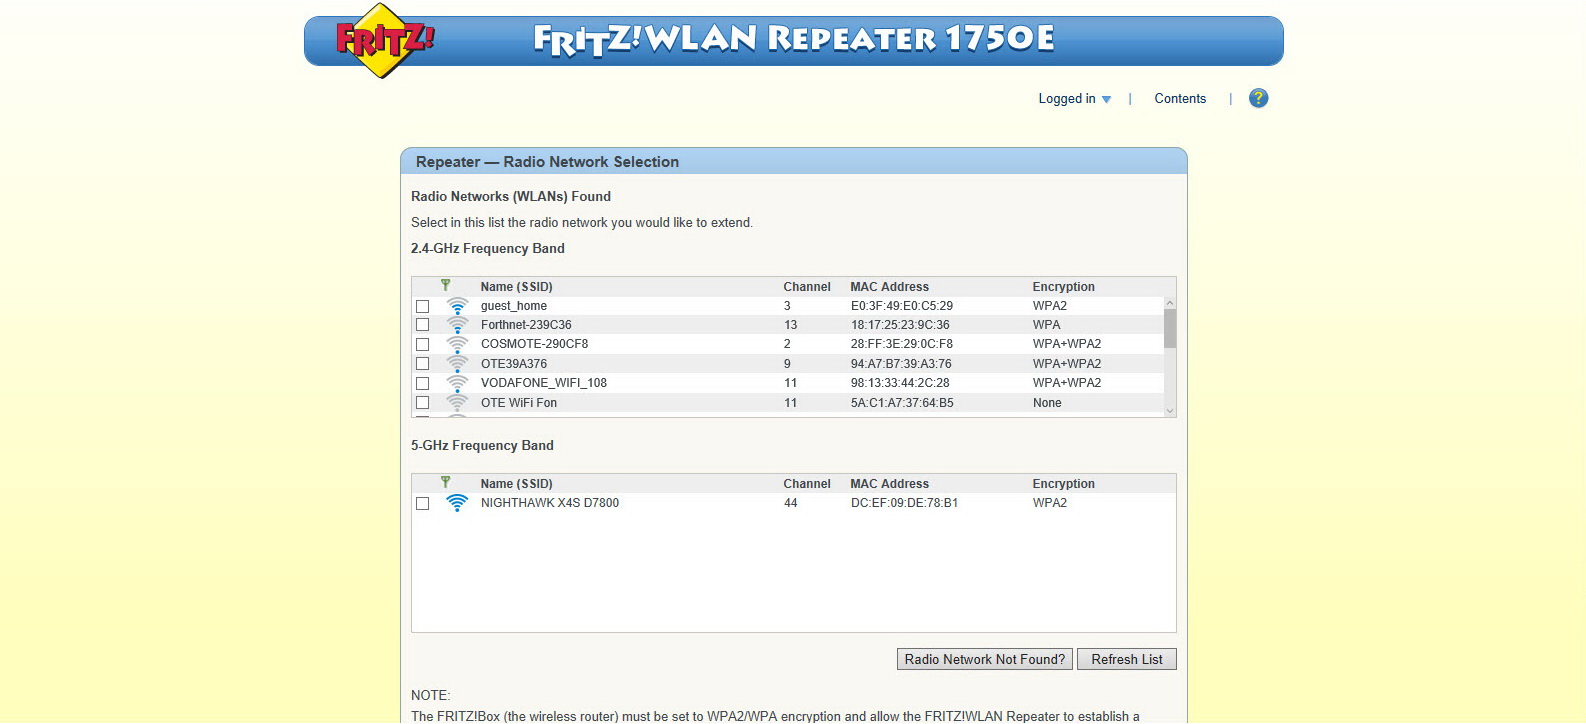This screenshot has height=724, width=1586.
Task: Click scroll down arrow of 2.4-GHz list
Action: click(1170, 410)
